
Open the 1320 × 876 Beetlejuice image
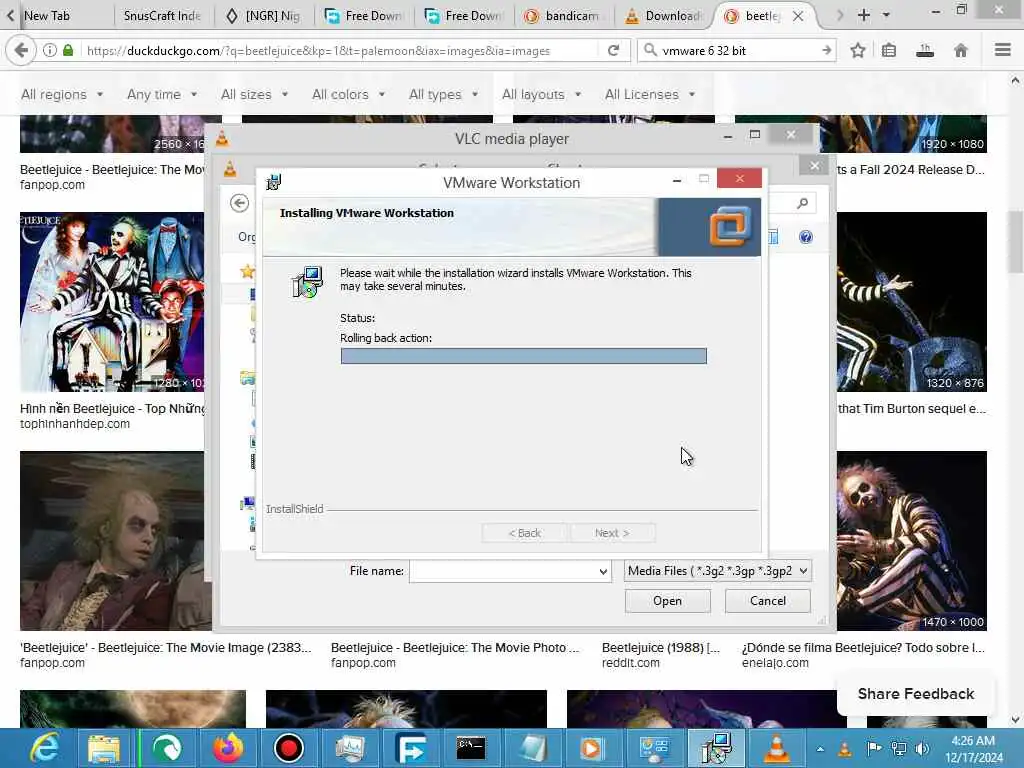coord(912,302)
